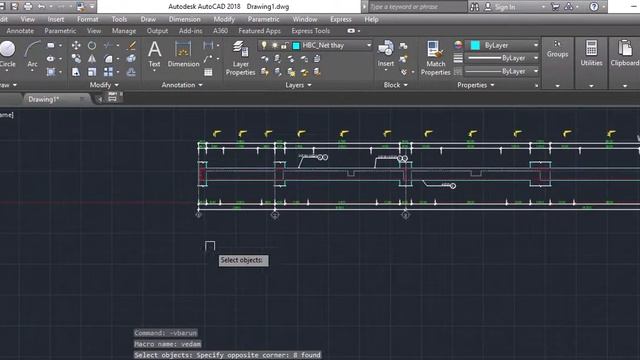640x360 pixels.
Task: Choose the Copy tool in Modify panel
Action: click(x=76, y=59)
